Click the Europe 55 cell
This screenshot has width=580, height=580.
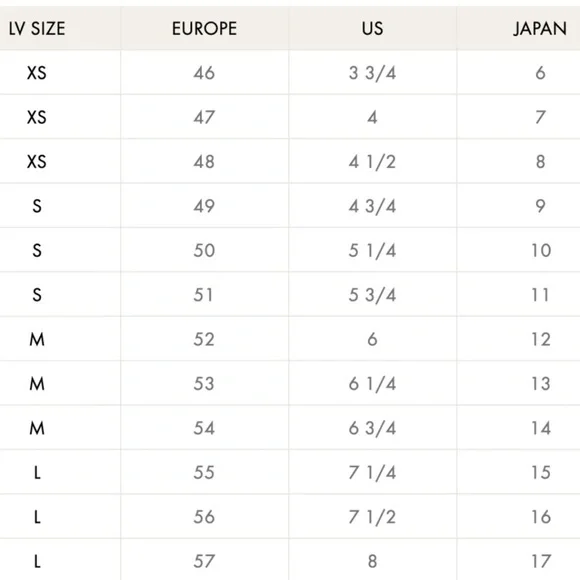(204, 472)
